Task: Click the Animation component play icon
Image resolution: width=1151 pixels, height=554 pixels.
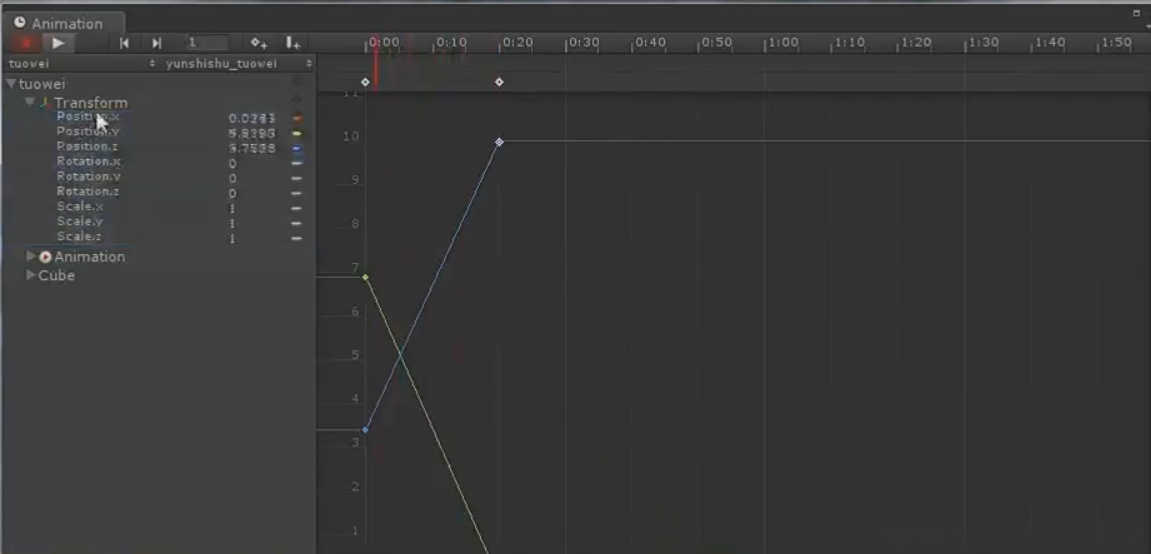Action: (x=46, y=257)
